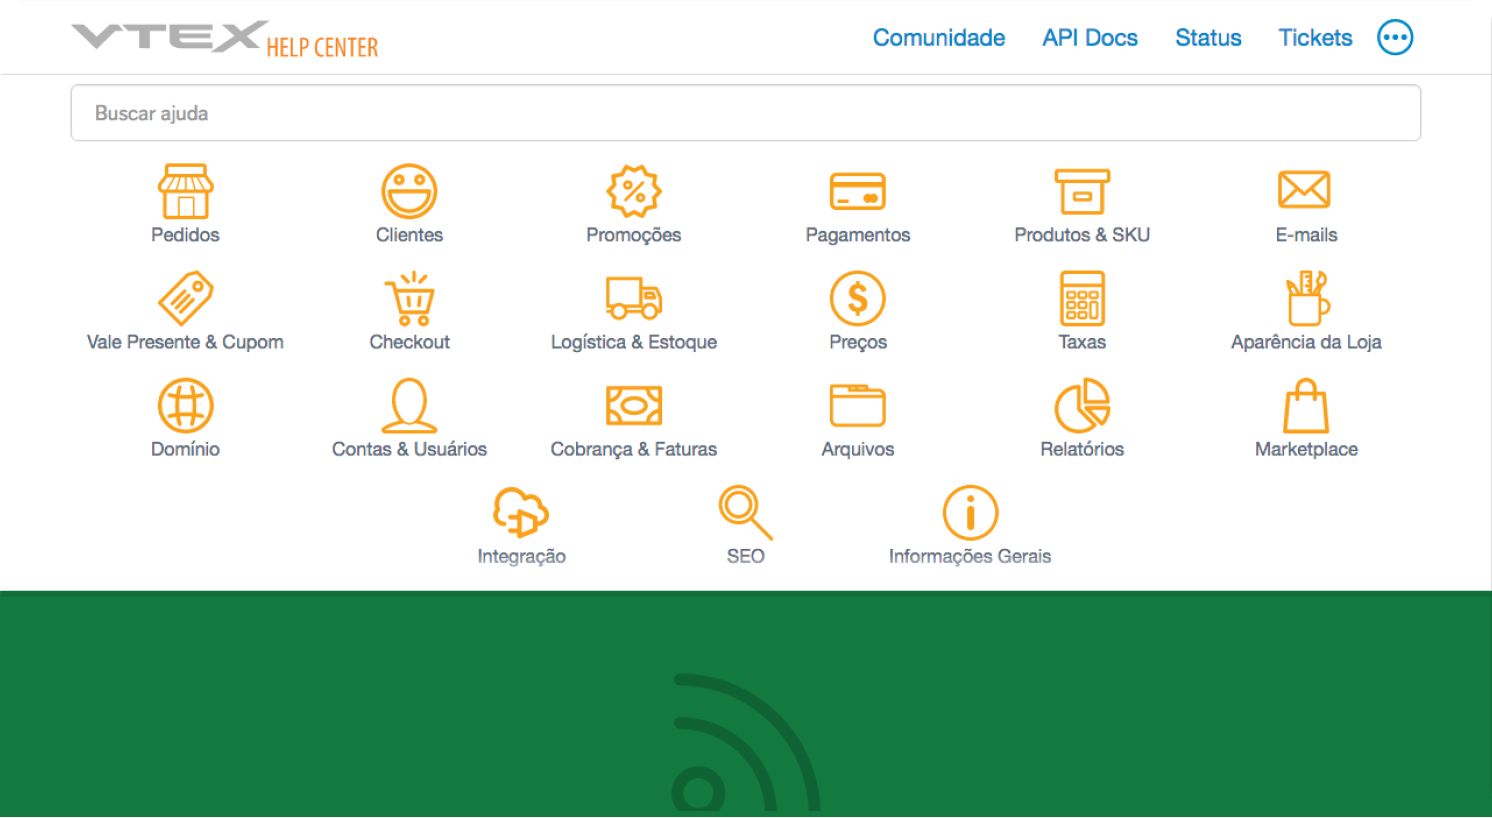Click the blue ellipsis more options button
The image size is (1492, 818).
(x=1394, y=37)
